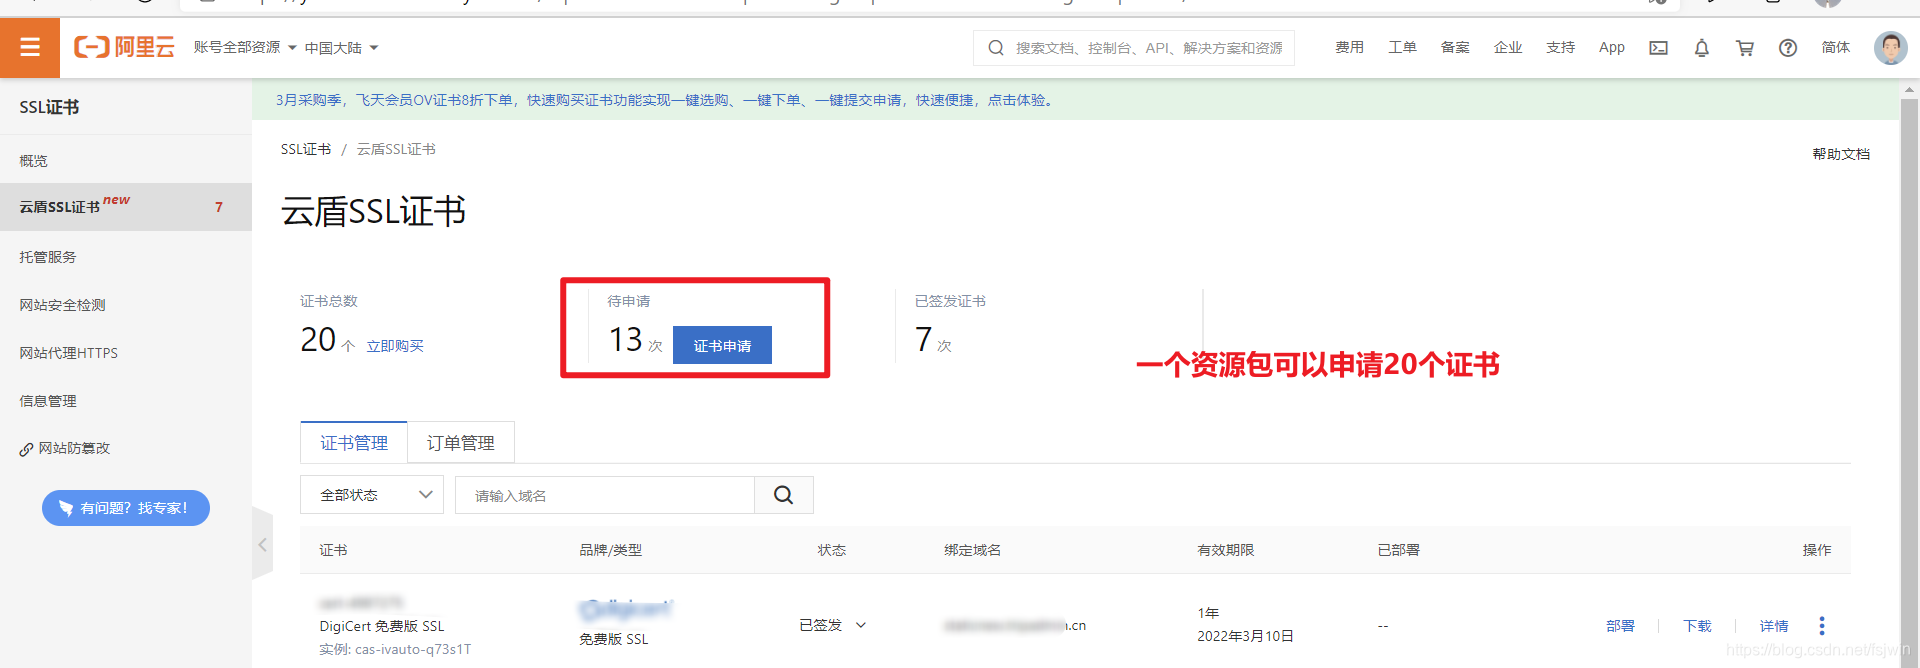Click the Aliyun logo
1920x668 pixels.
pos(124,47)
